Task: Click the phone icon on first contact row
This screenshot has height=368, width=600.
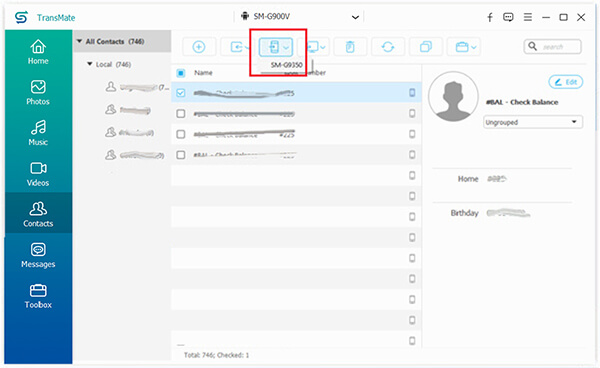Action: point(412,93)
